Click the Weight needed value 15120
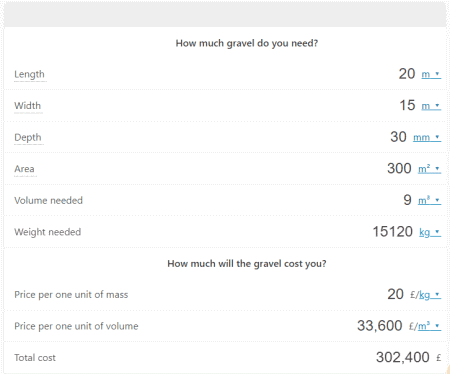Viewport: 450px width, 374px height. 393,231
